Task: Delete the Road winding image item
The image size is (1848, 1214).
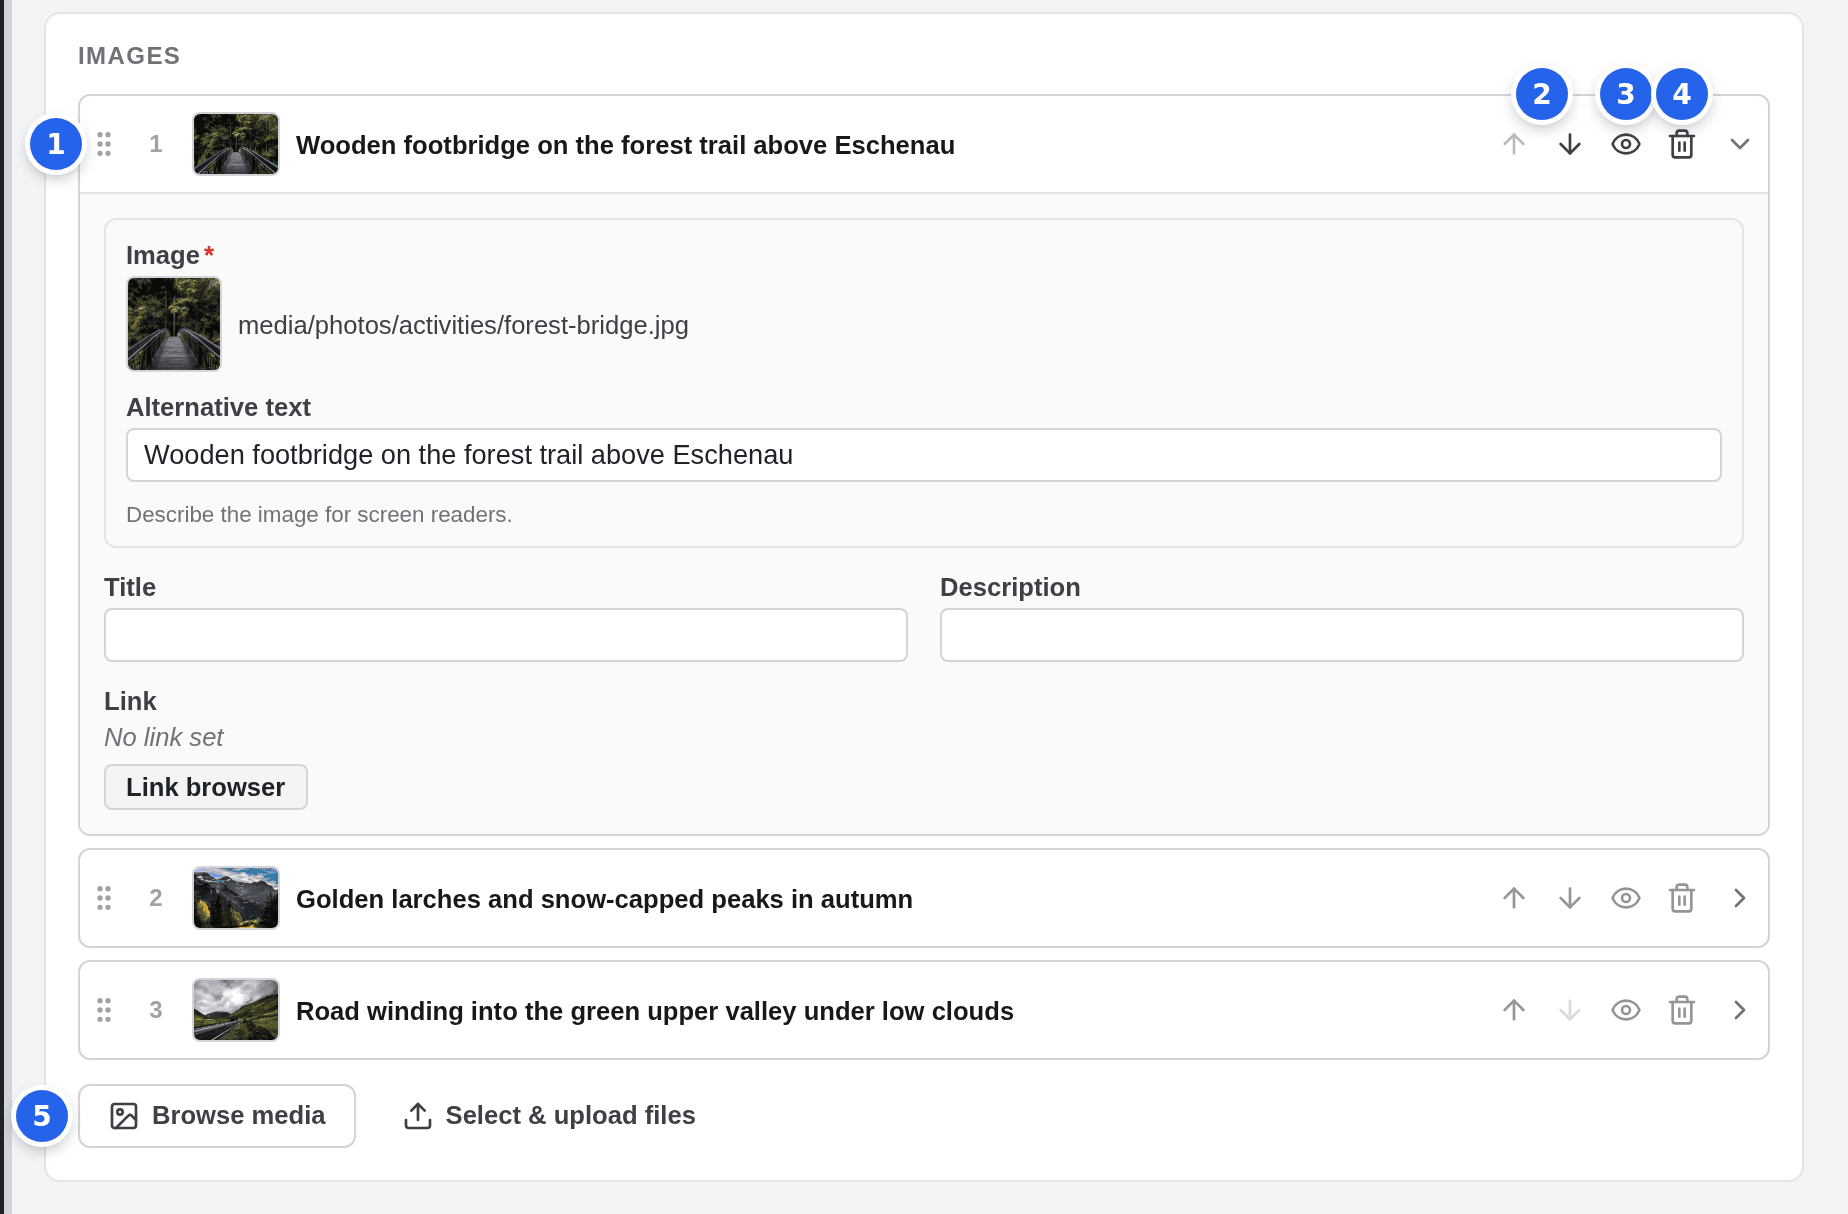Action: 1682,1011
